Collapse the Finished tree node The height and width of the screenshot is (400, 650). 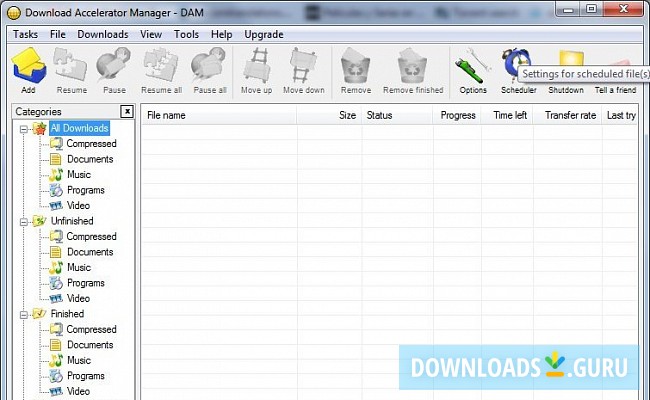[24, 315]
